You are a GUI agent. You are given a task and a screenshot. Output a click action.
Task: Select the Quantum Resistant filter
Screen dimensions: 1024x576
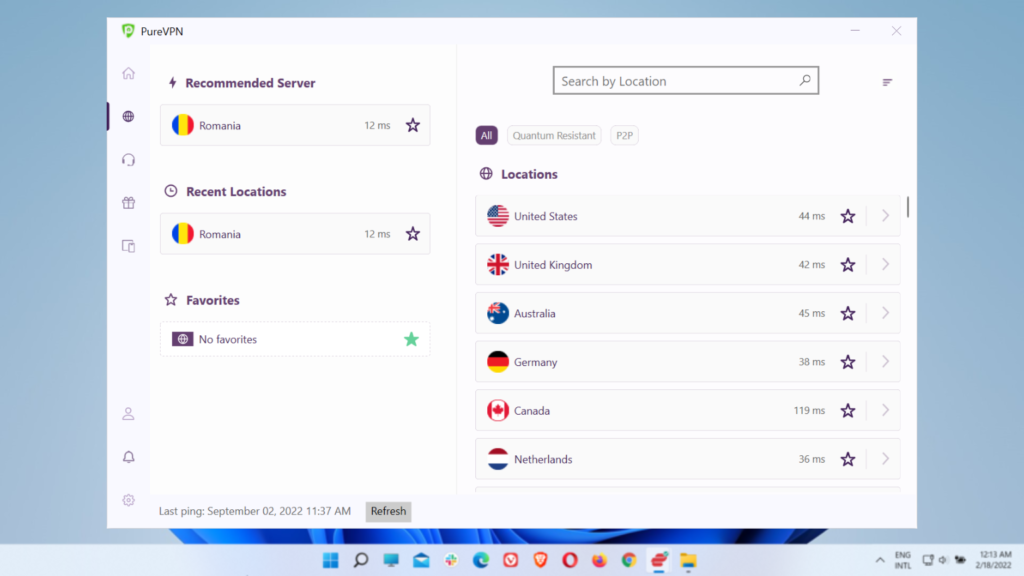[554, 135]
